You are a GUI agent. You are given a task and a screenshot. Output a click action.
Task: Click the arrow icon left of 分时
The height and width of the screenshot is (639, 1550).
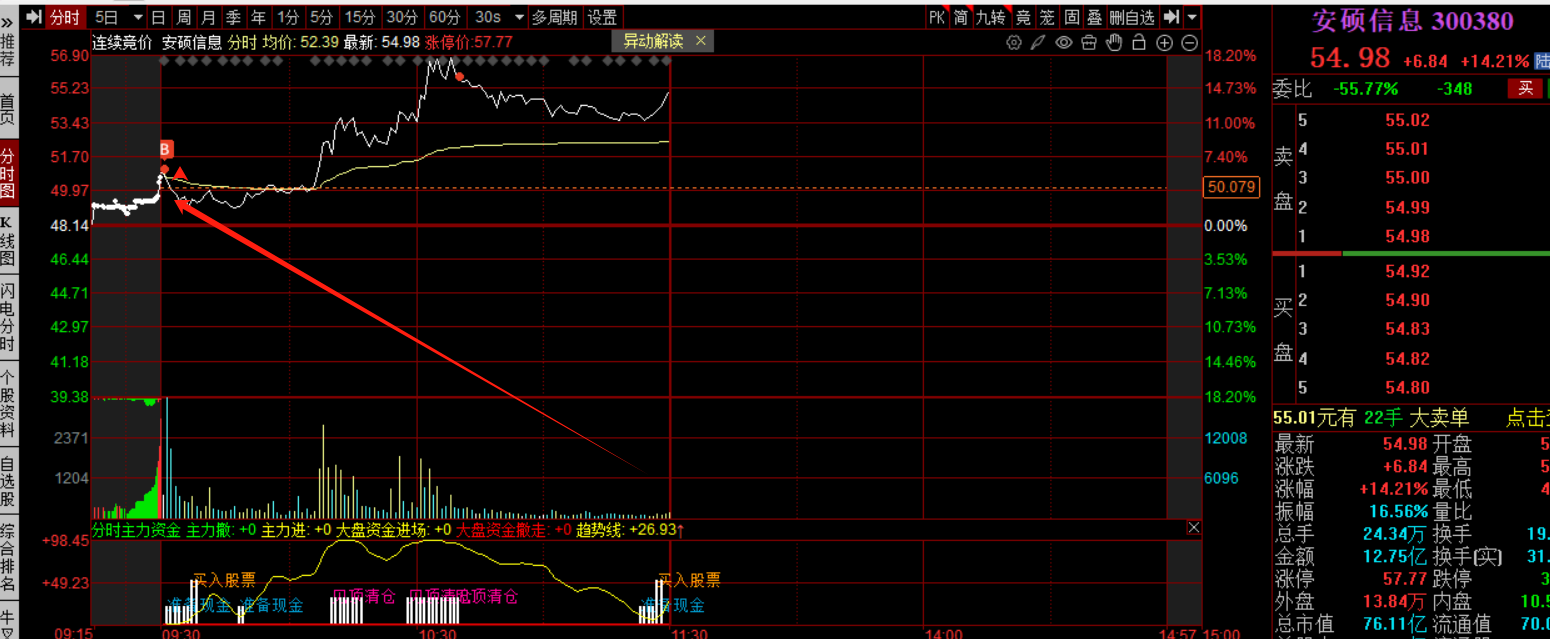(x=33, y=17)
